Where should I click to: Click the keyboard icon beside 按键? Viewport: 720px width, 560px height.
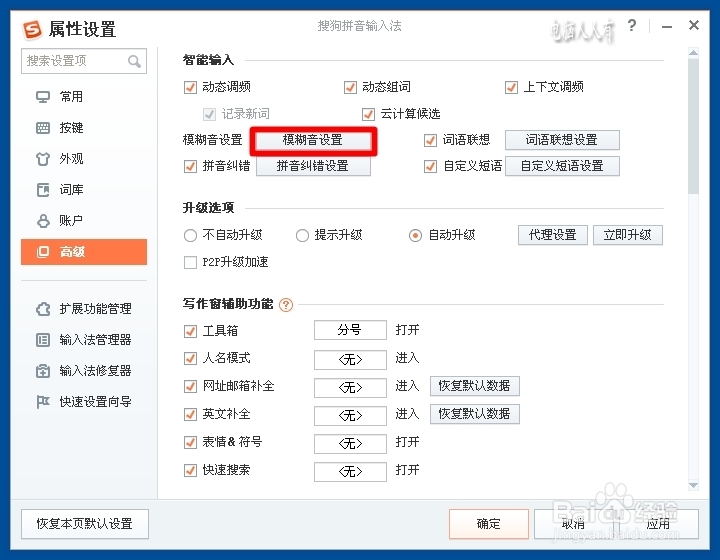43,128
